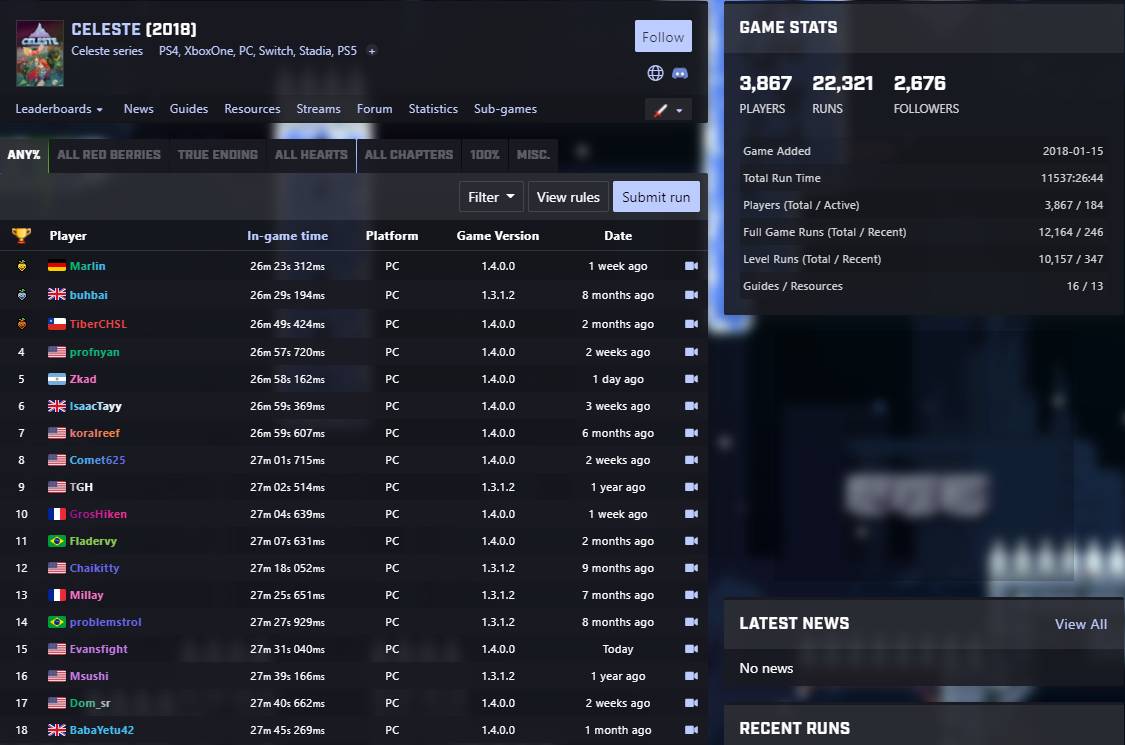Select the 100% category tab
This screenshot has width=1125, height=745.
tap(485, 154)
